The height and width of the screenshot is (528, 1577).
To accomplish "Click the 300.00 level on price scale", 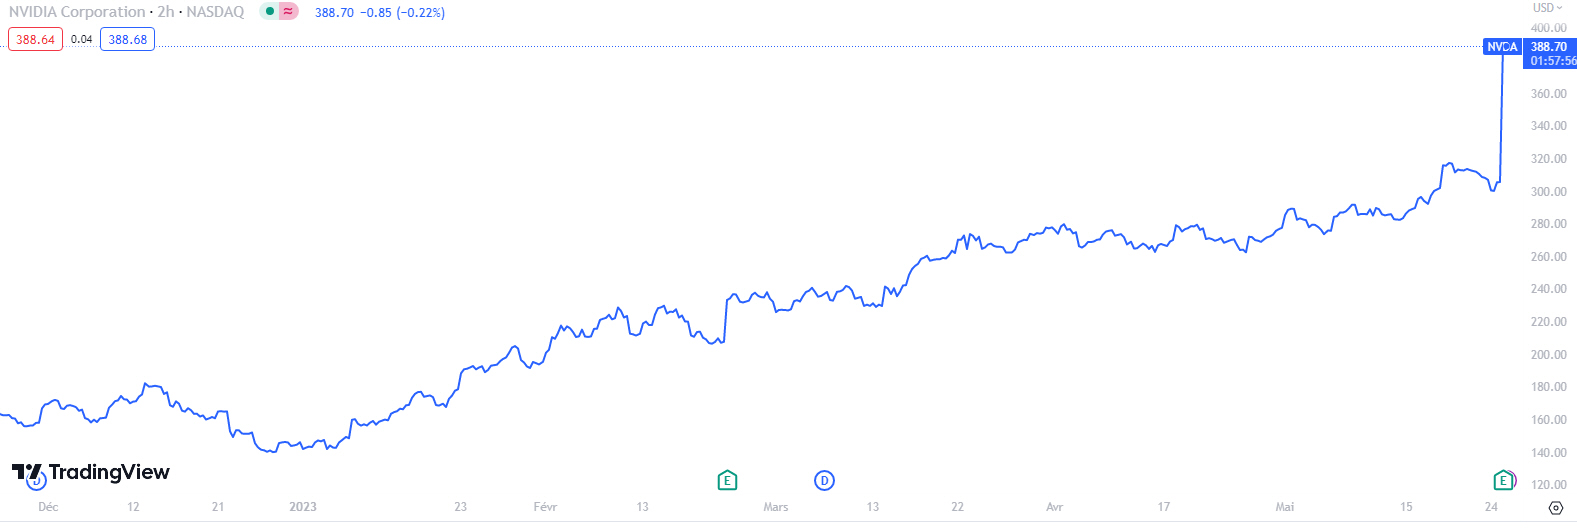I will point(1548,192).
